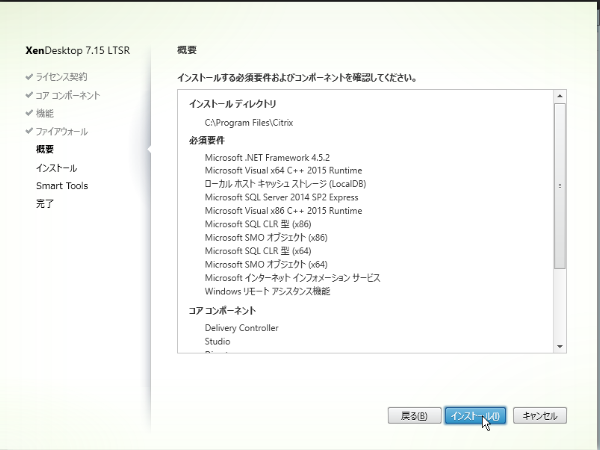Click the インストール button
This screenshot has width=600, height=450.
pos(475,416)
